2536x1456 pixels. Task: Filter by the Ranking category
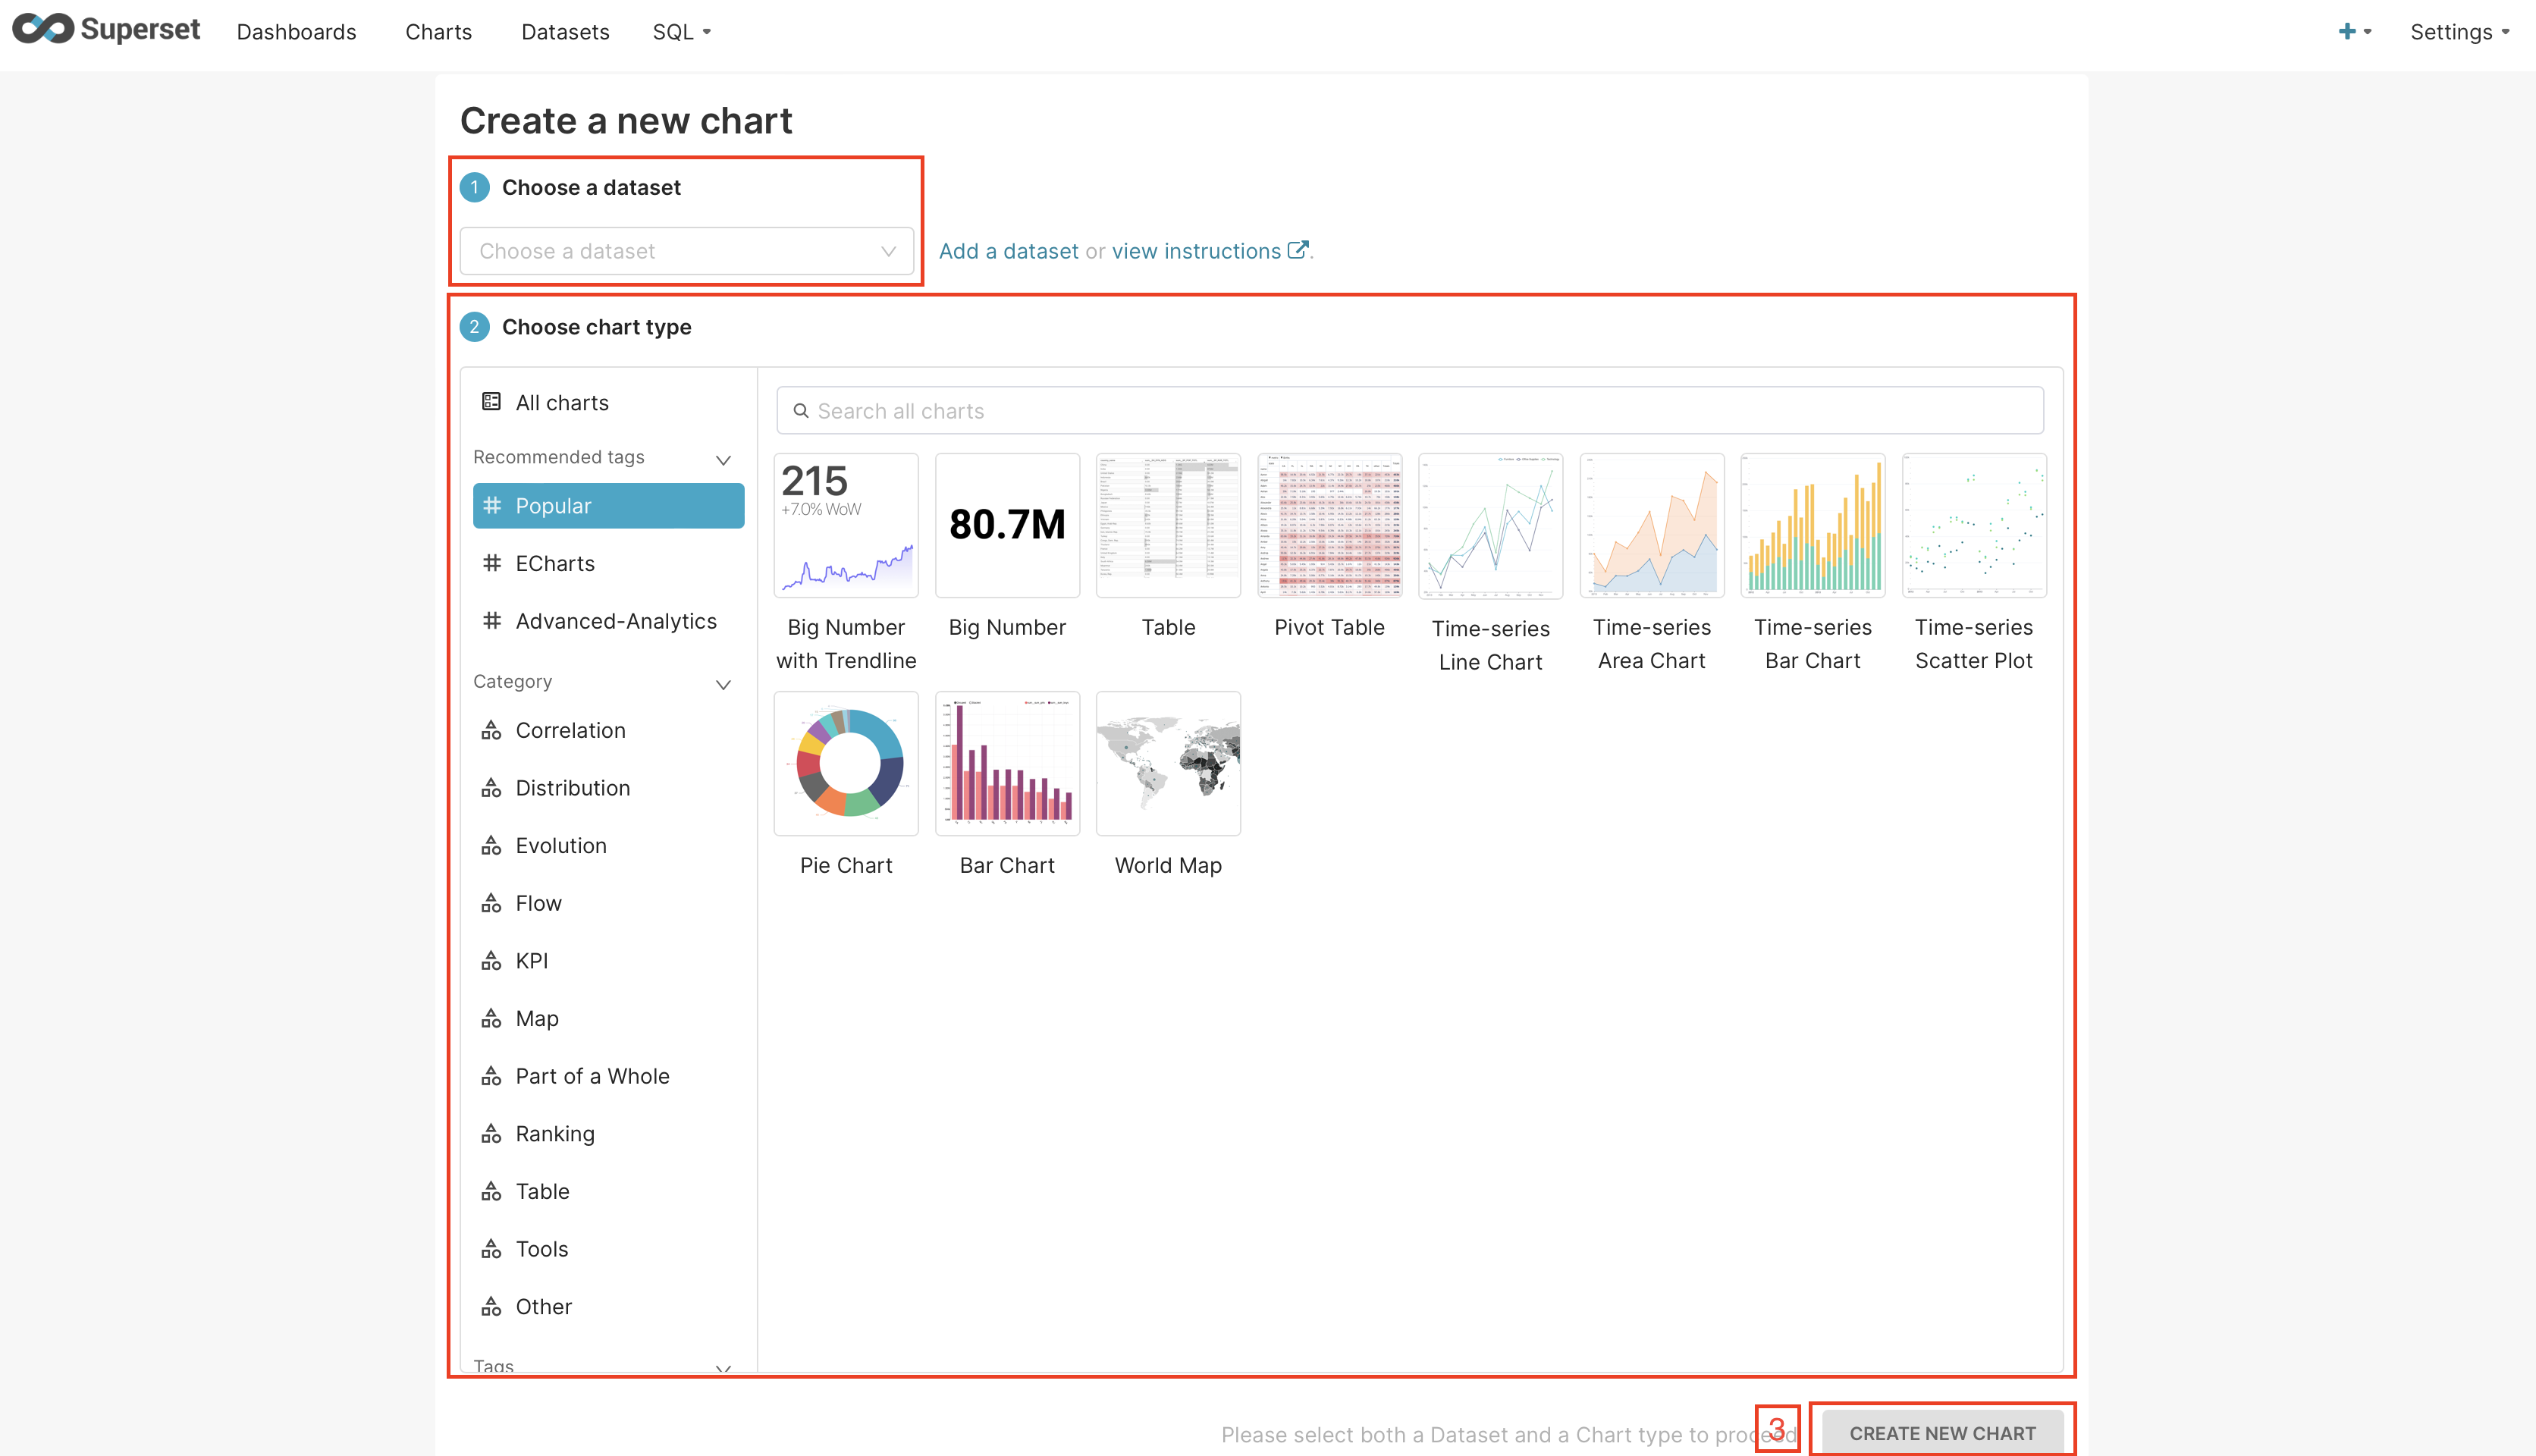[x=608, y=1134]
